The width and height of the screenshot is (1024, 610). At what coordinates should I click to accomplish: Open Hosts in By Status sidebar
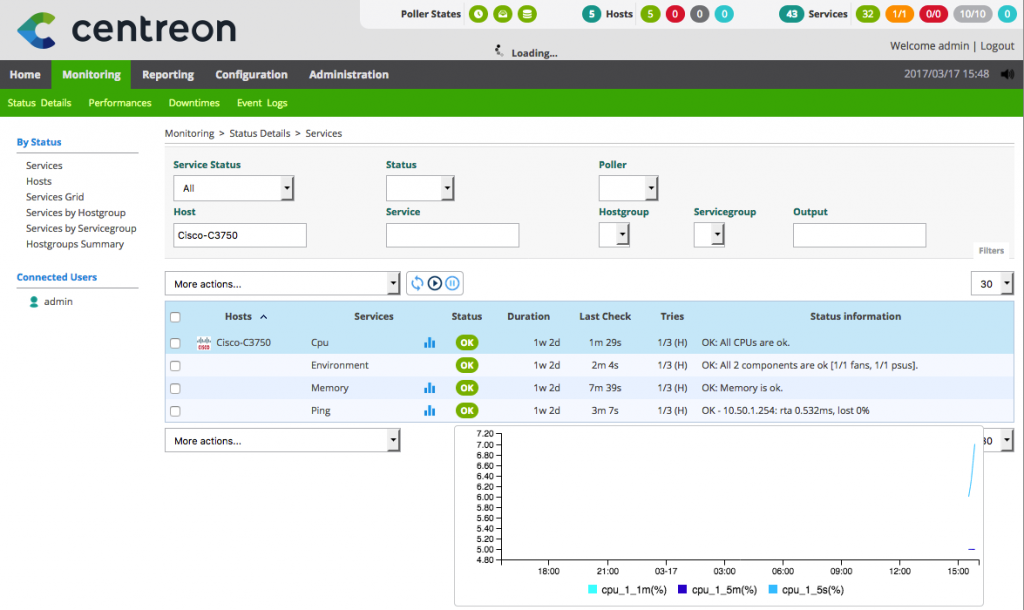[39, 181]
